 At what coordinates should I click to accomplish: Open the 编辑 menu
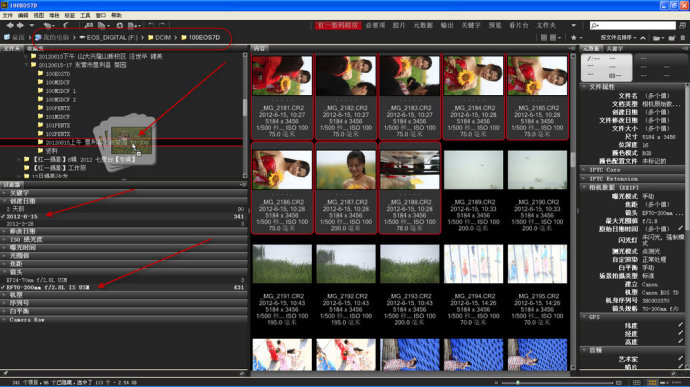[x=23, y=15]
